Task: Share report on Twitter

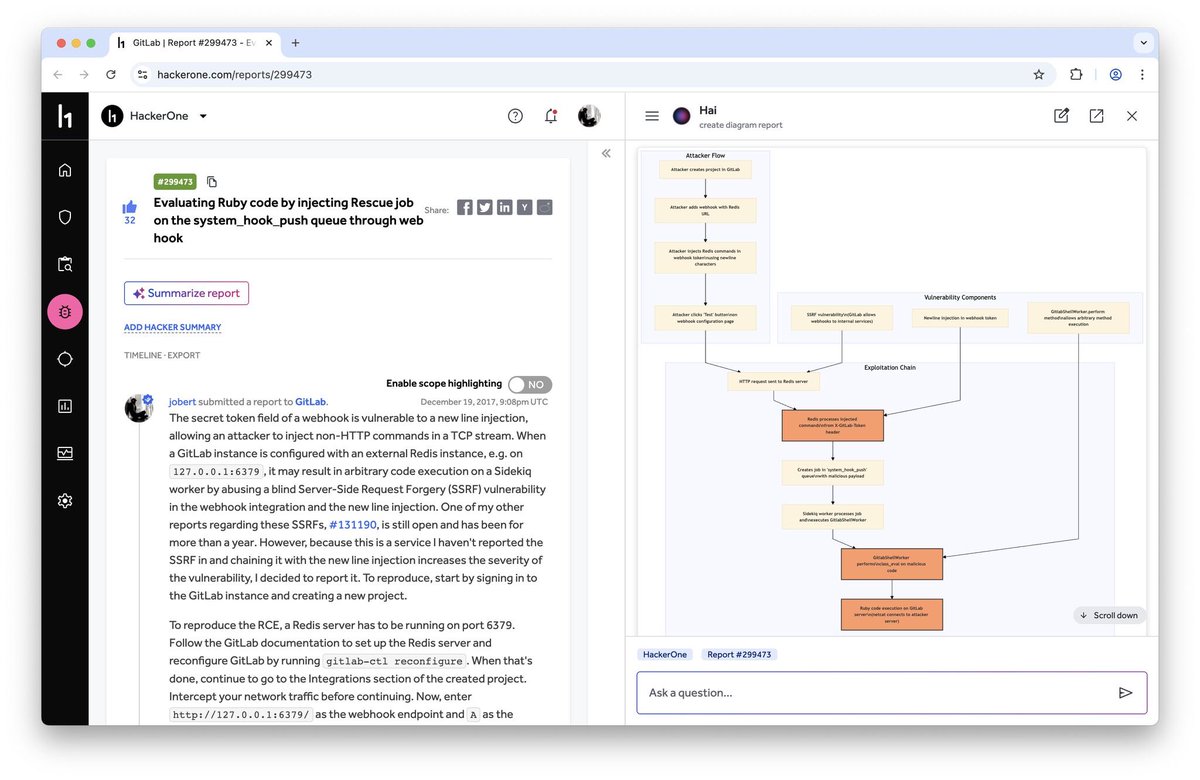Action: pos(485,207)
